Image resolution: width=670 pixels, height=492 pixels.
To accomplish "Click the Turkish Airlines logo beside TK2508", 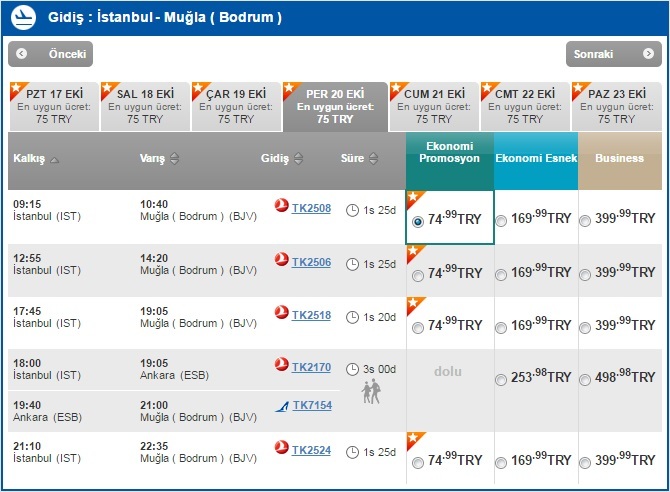I will pos(281,207).
